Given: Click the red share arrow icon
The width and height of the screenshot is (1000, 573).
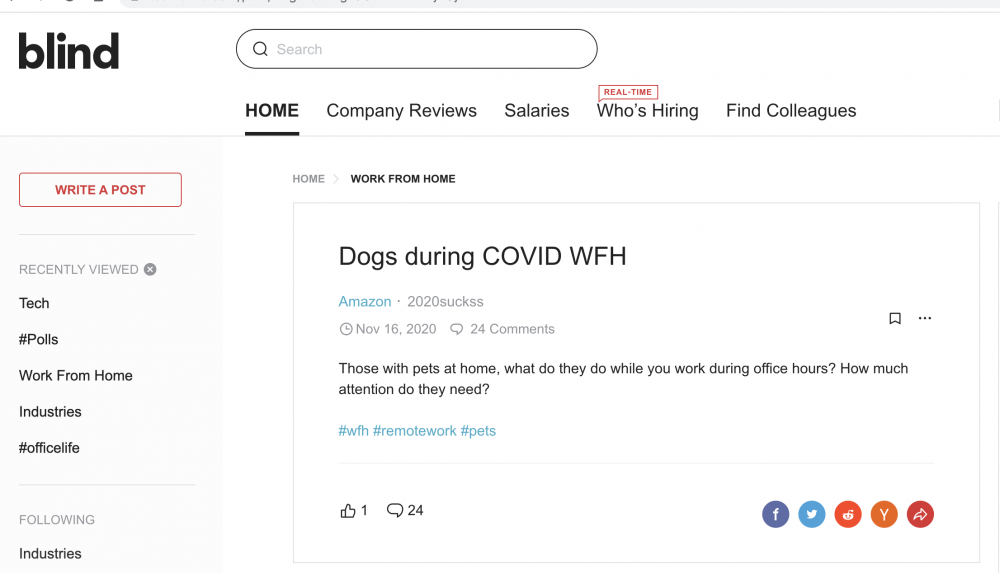Looking at the screenshot, I should 920,514.
